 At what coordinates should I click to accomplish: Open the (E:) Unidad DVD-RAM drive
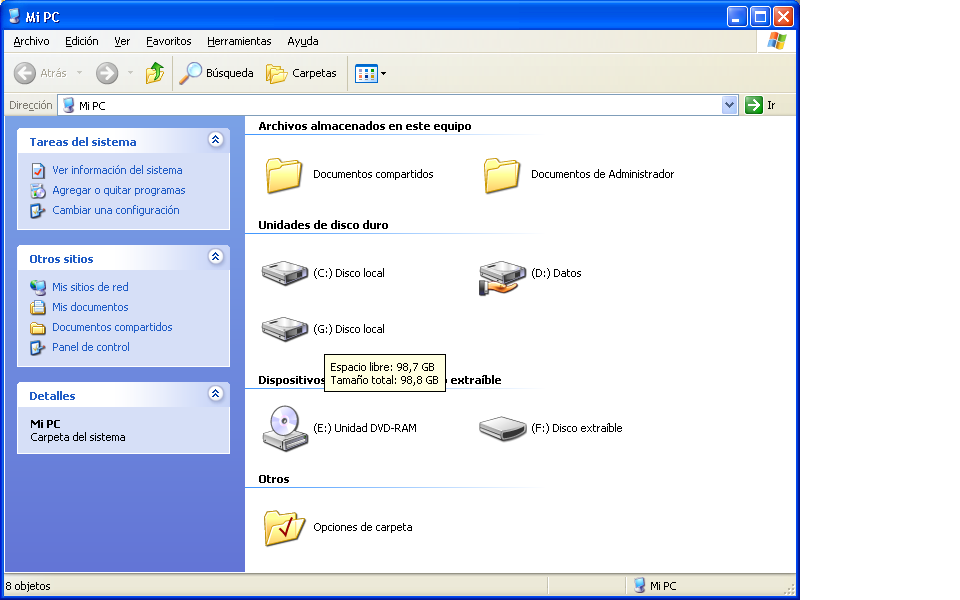(x=285, y=428)
